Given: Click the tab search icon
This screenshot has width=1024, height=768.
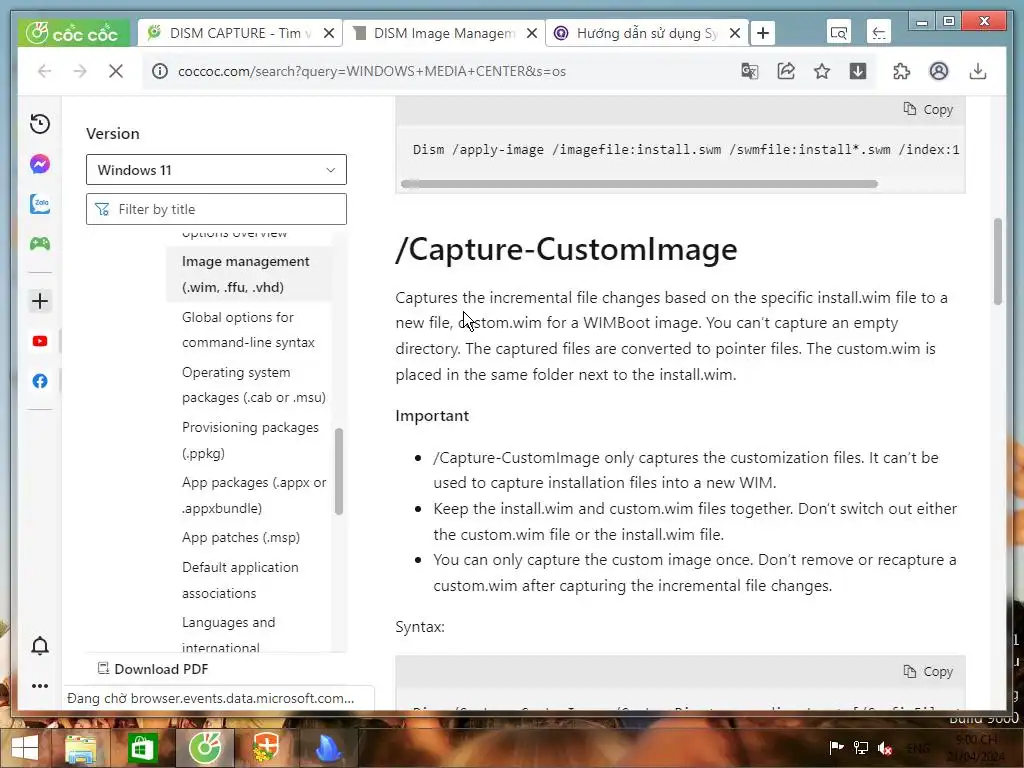Looking at the screenshot, I should point(839,33).
